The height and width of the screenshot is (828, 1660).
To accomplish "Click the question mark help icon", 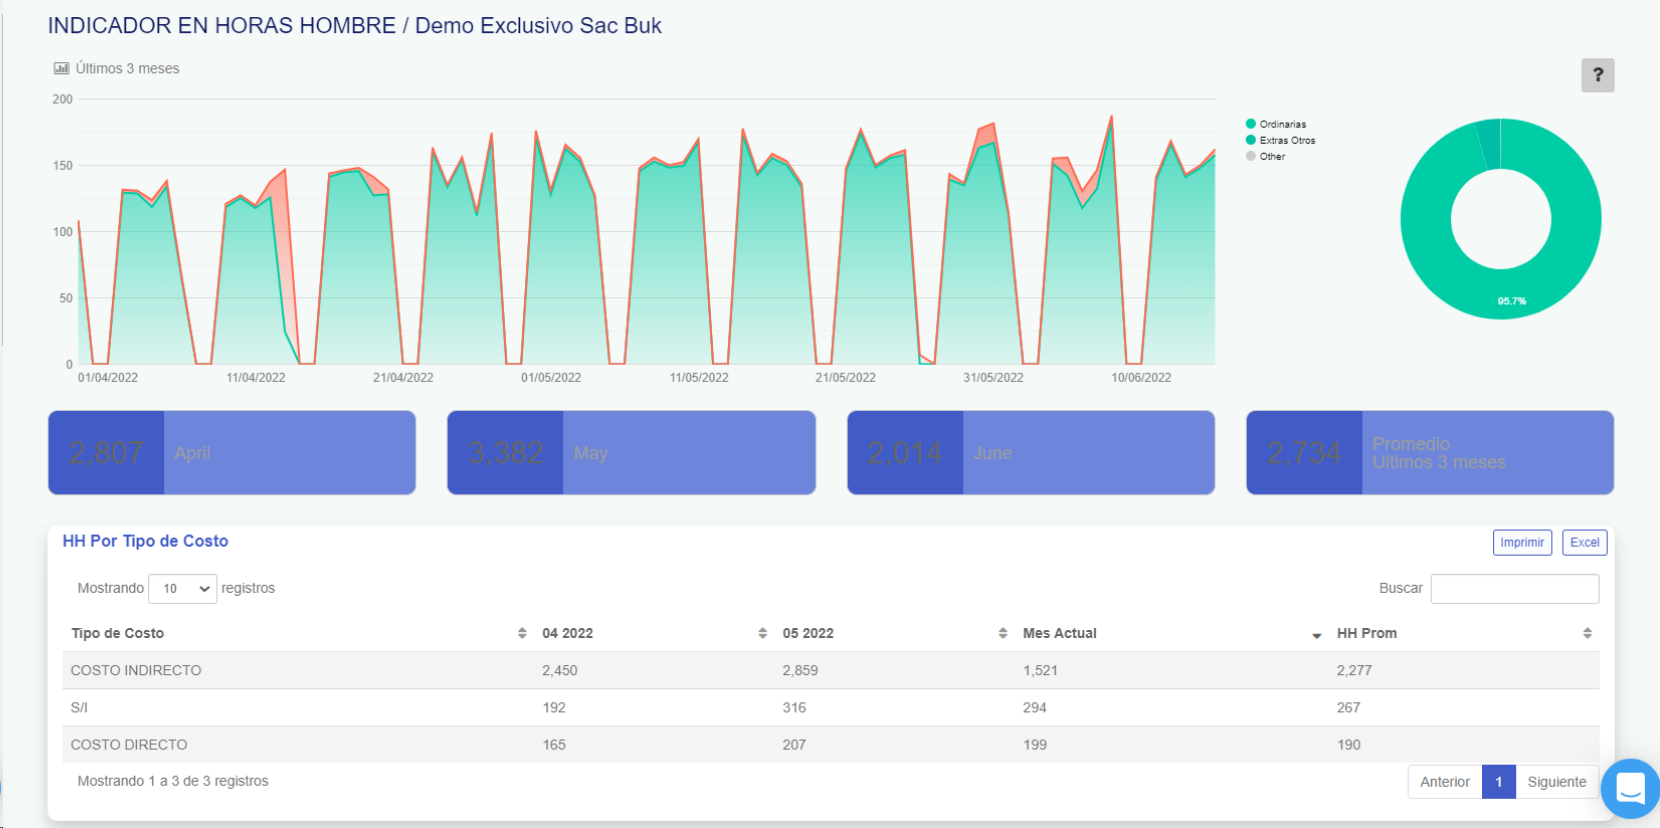I will pos(1597,75).
